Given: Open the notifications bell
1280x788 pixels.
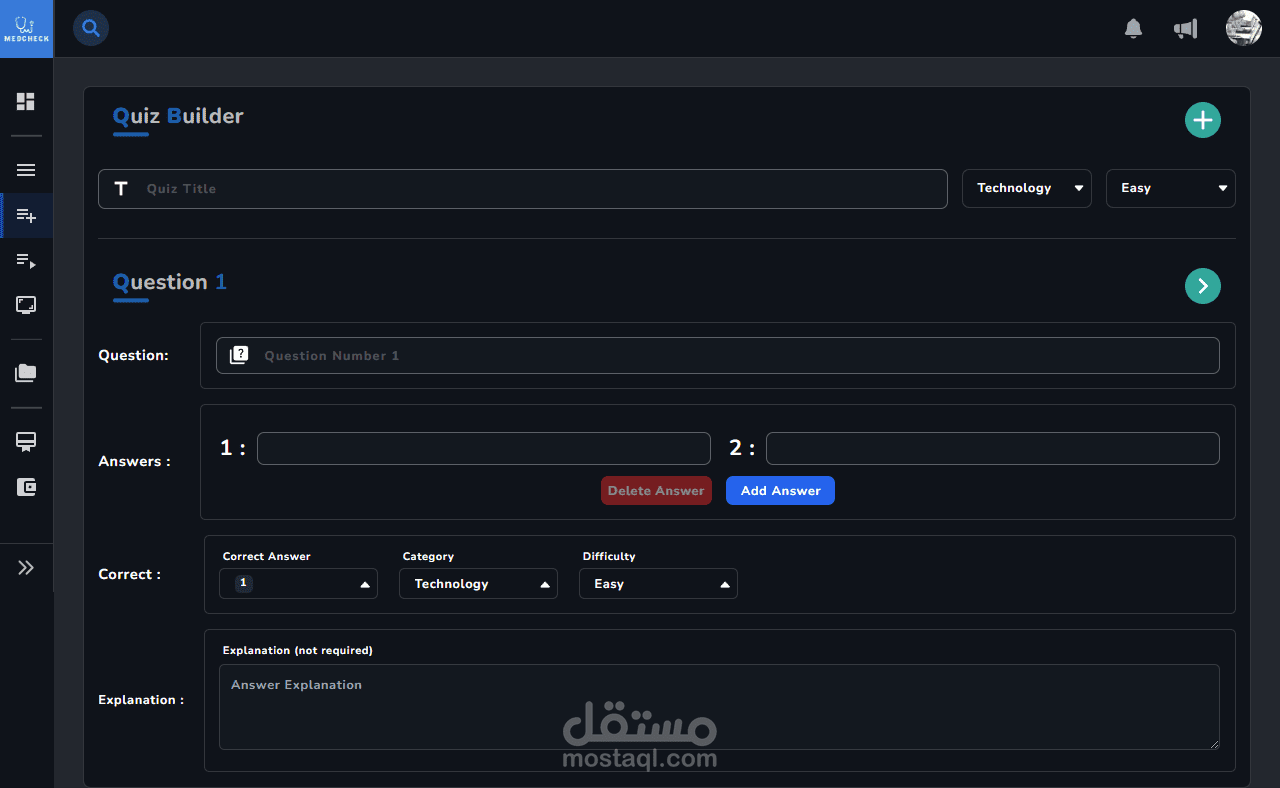Looking at the screenshot, I should [1133, 28].
